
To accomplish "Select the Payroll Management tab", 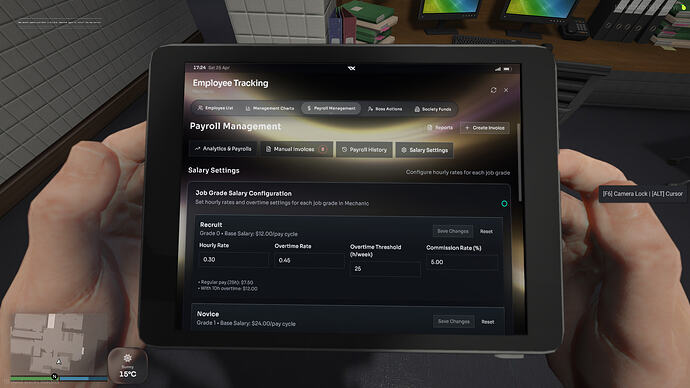I will (331, 108).
